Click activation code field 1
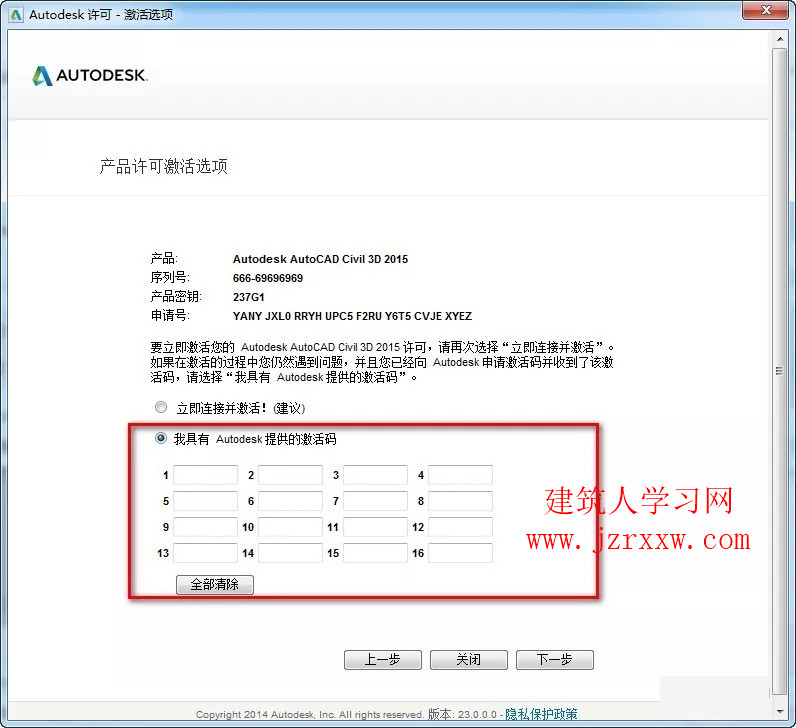796x728 pixels. [x=205, y=475]
